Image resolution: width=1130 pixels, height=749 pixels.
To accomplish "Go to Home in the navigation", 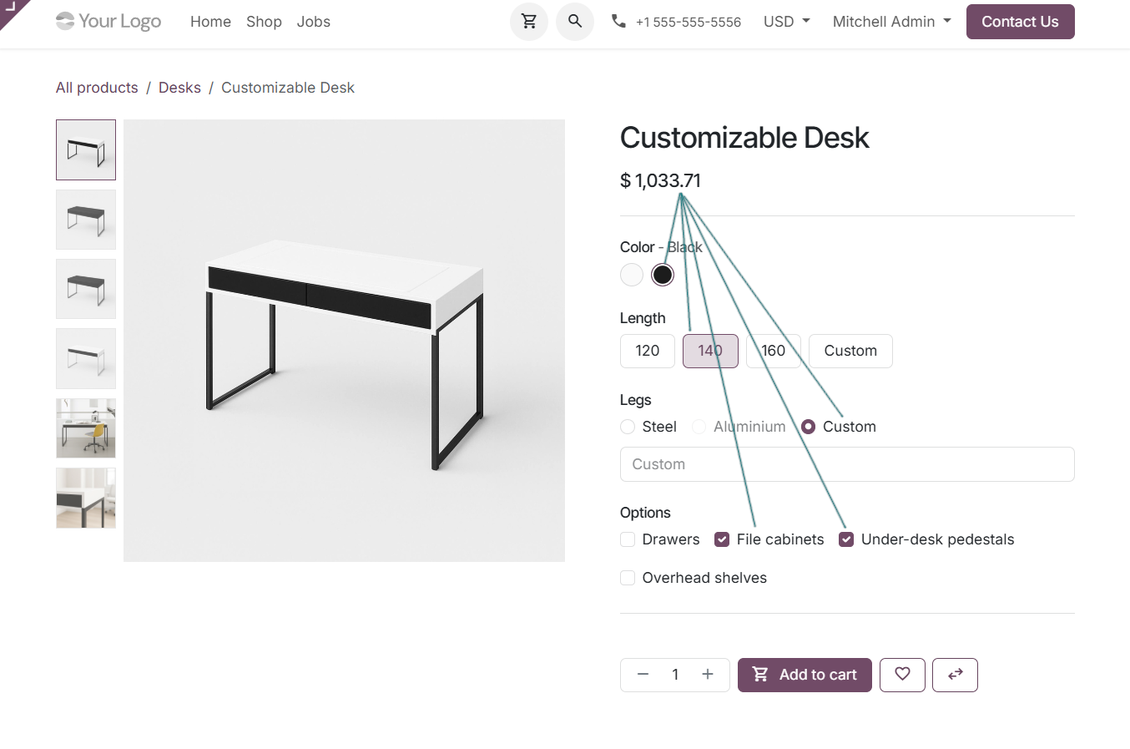I will click(x=210, y=22).
